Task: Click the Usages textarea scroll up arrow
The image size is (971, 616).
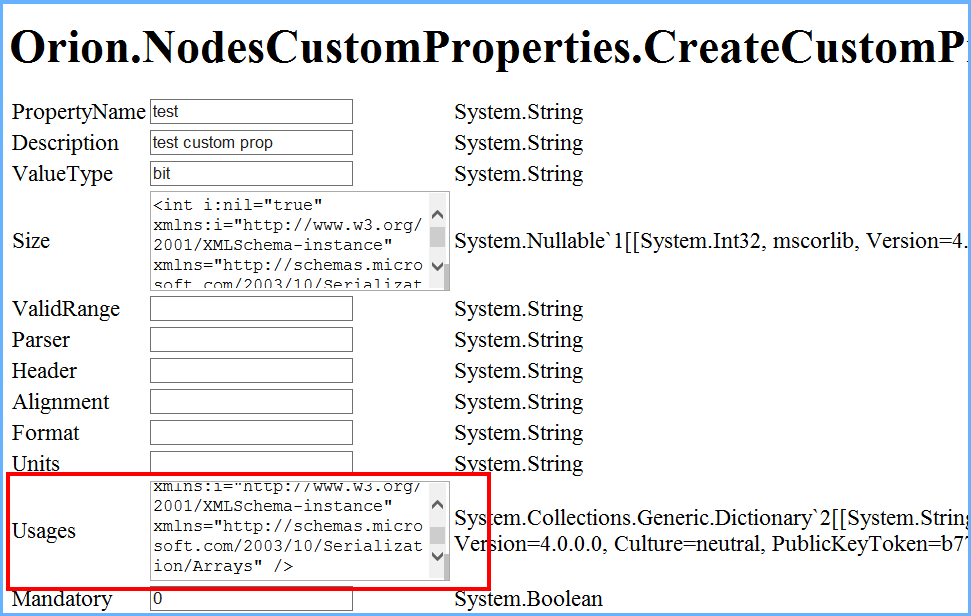Action: point(437,505)
